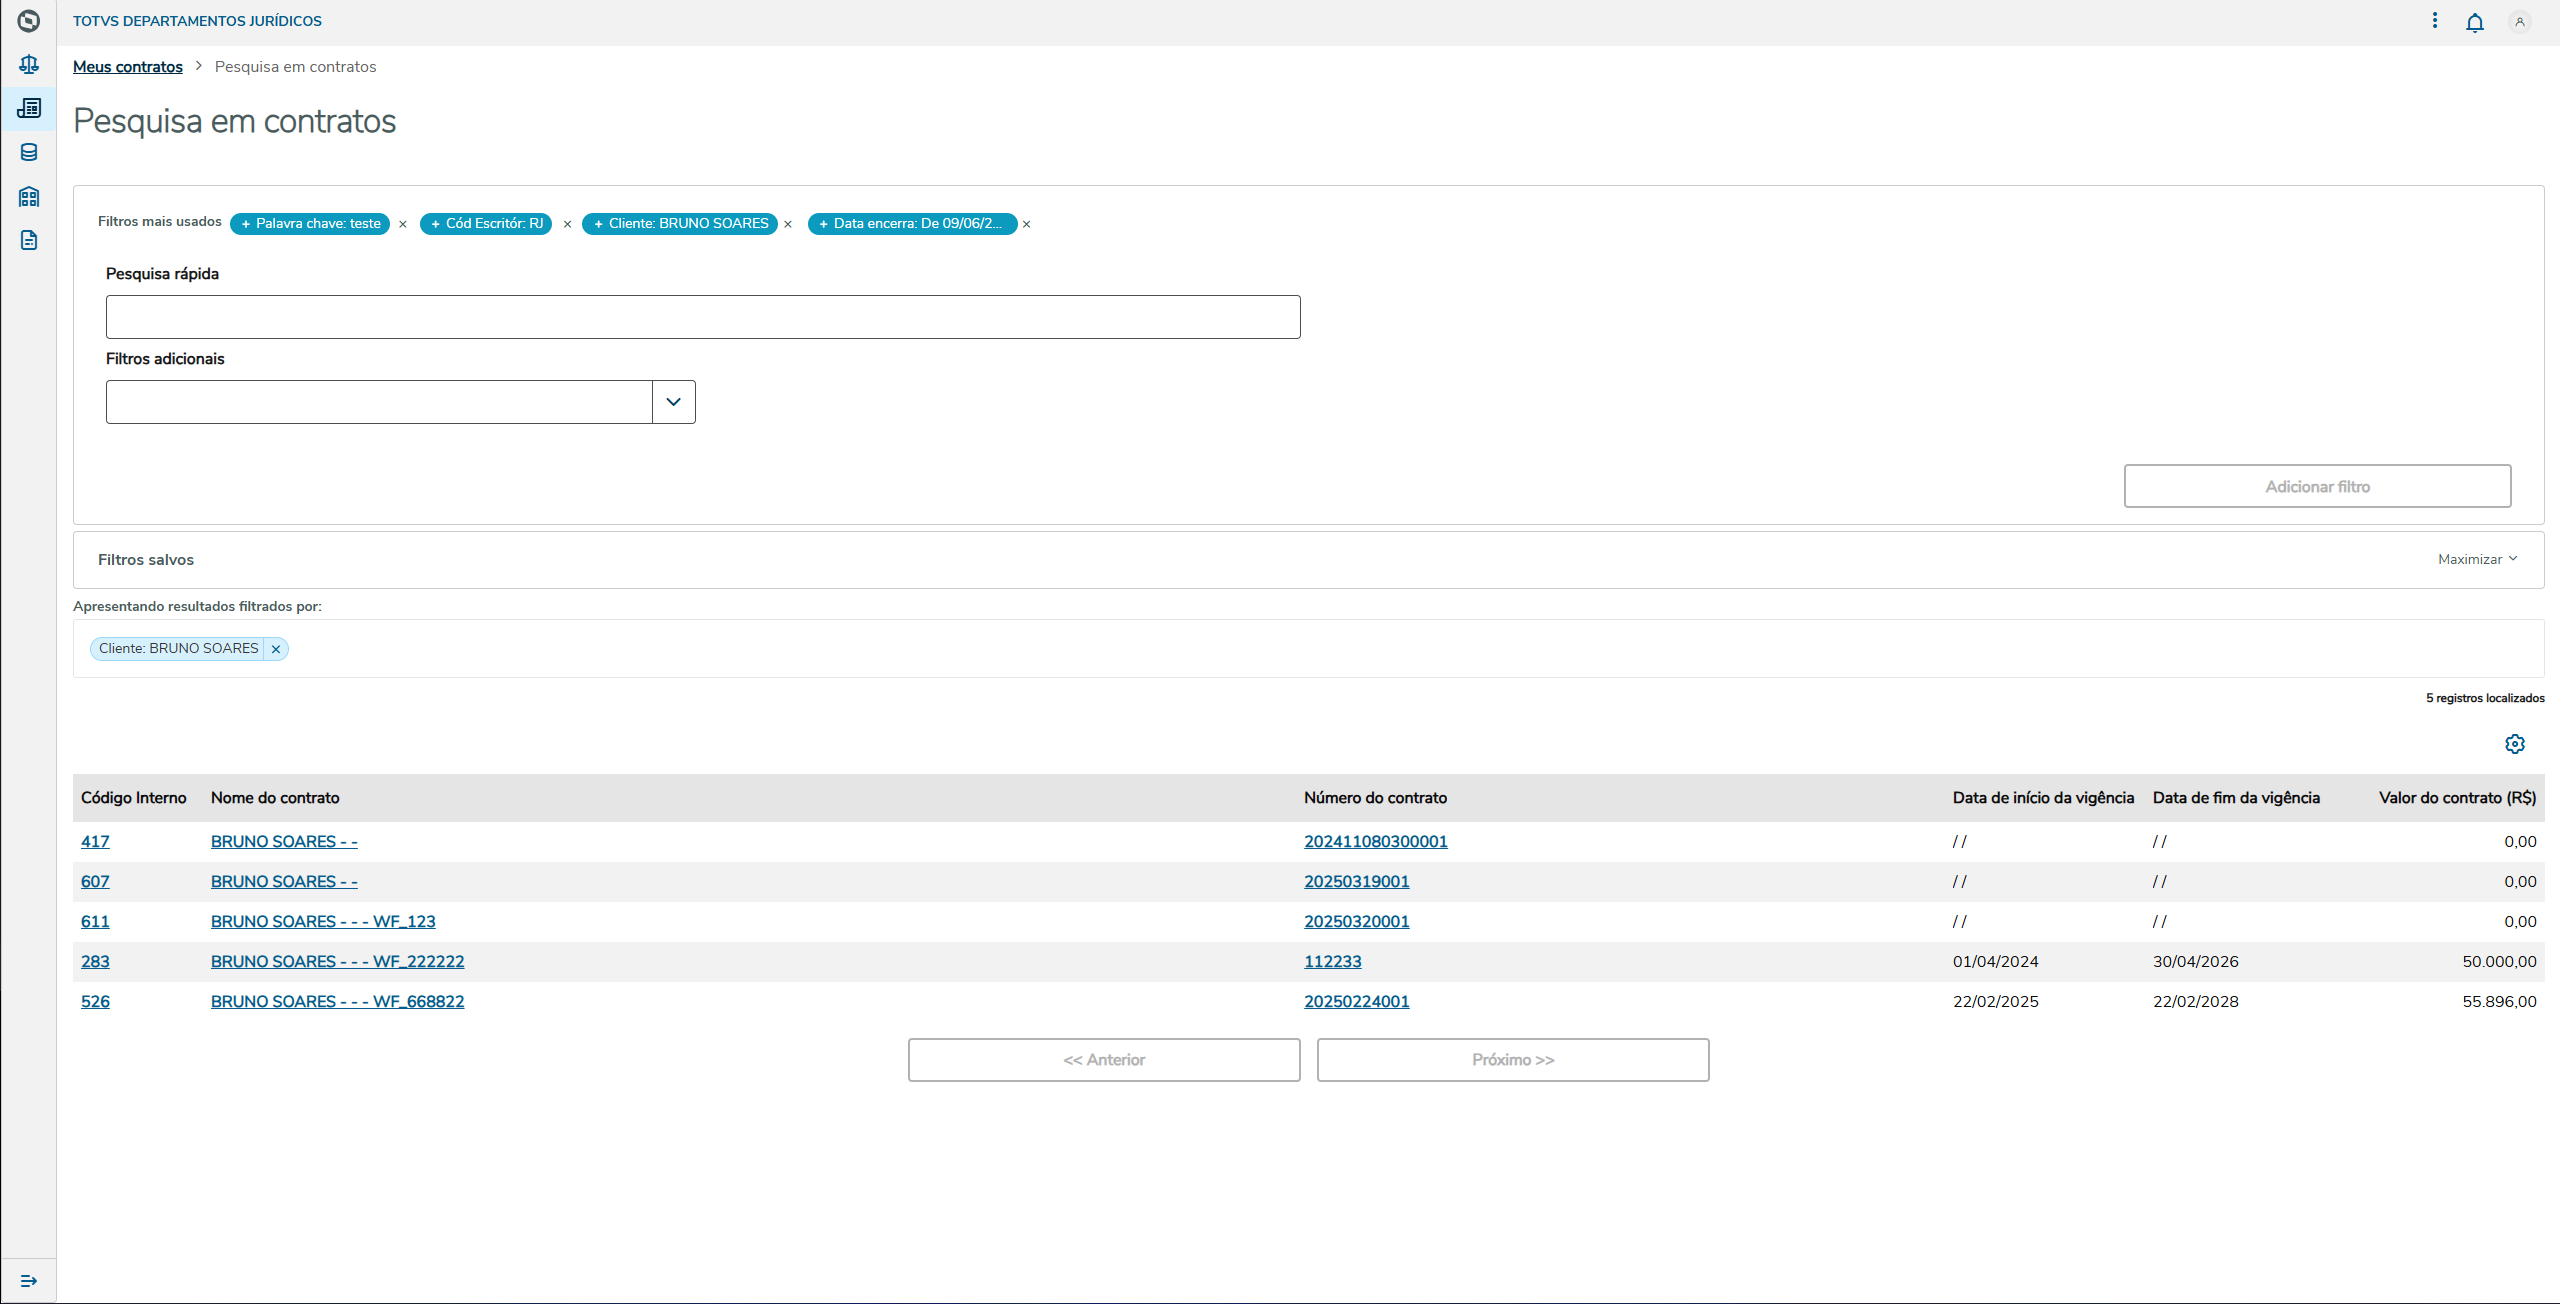Expand the sidebar with arrow icon
The width and height of the screenshot is (2560, 1304).
[29, 1281]
